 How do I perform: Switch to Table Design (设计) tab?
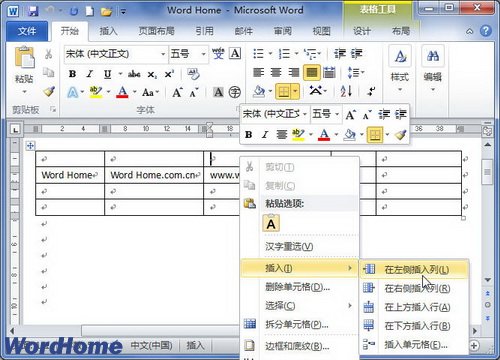click(362, 31)
